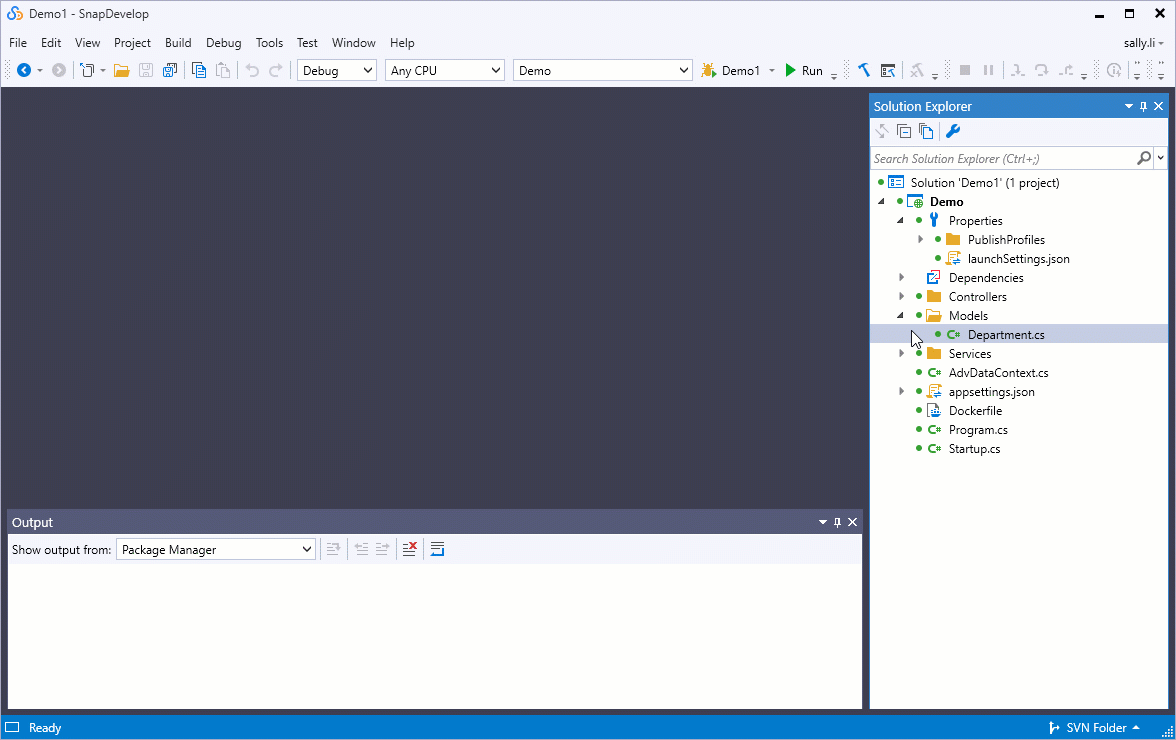Select the Dockerfile item

point(975,411)
